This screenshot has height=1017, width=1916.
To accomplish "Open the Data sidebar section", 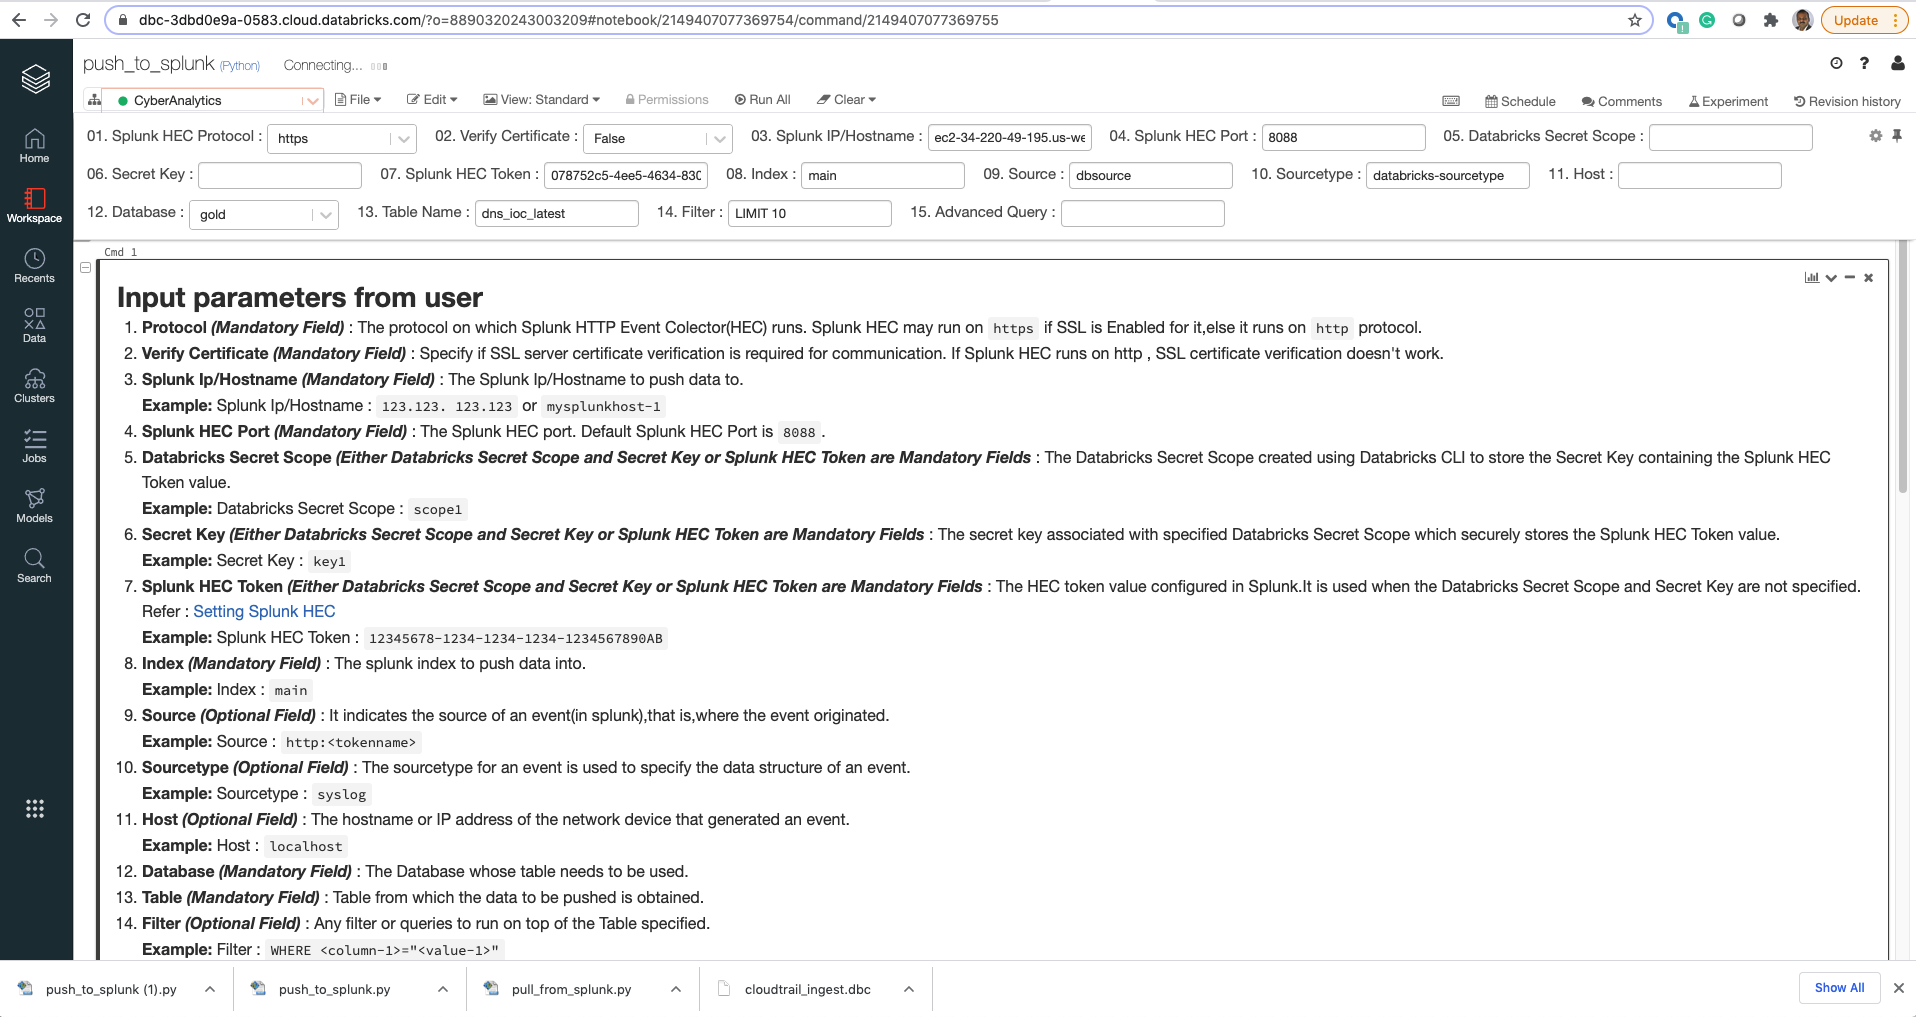I will pos(35,326).
